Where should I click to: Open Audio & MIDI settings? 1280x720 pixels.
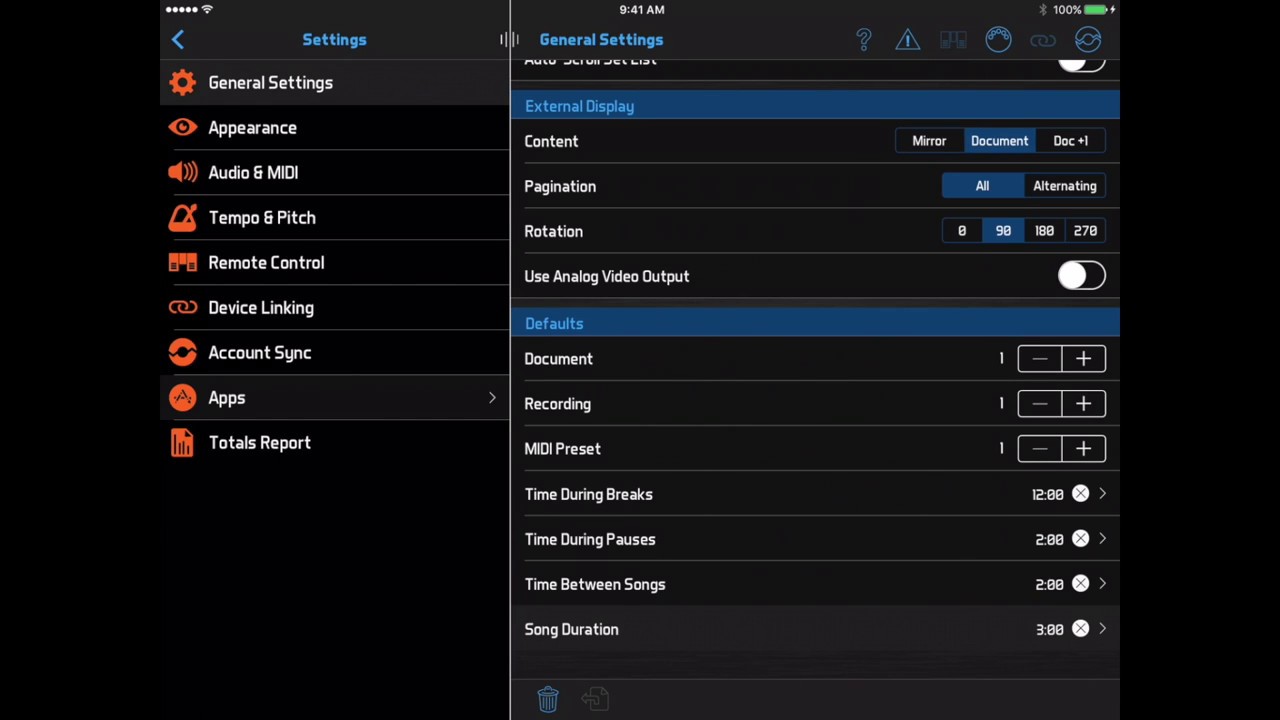point(335,173)
